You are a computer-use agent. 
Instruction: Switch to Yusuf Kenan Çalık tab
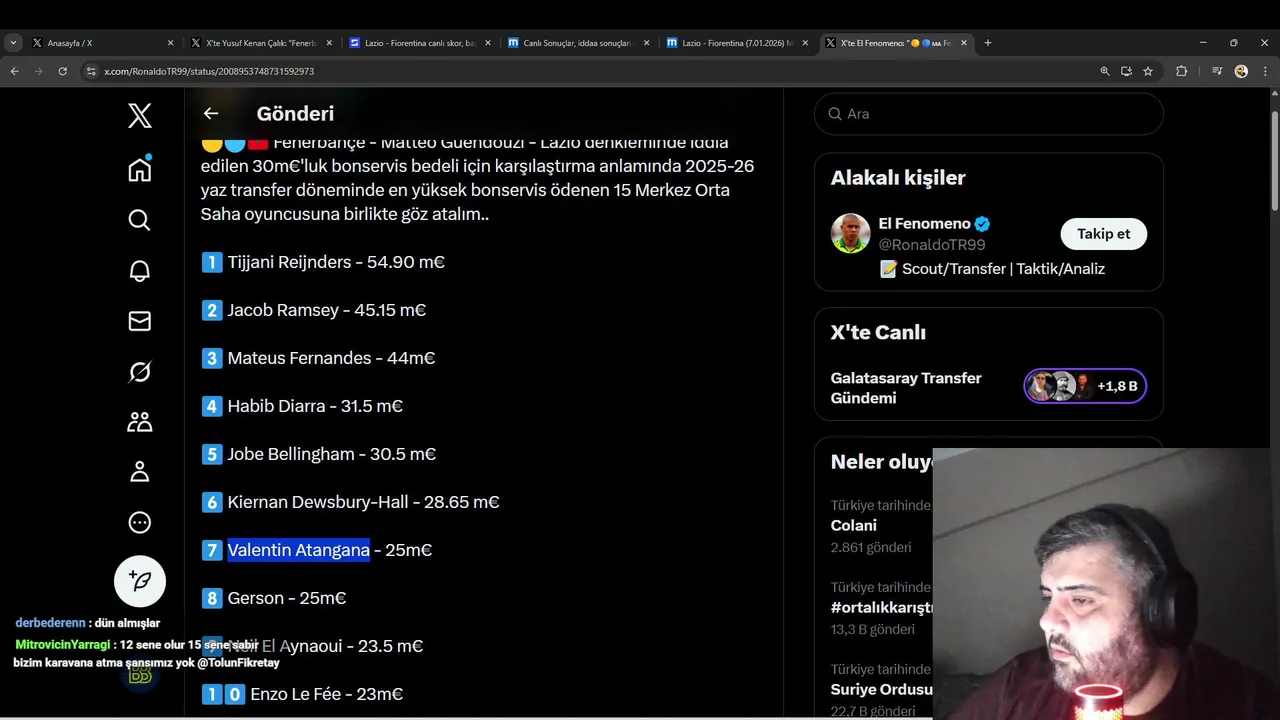click(261, 43)
